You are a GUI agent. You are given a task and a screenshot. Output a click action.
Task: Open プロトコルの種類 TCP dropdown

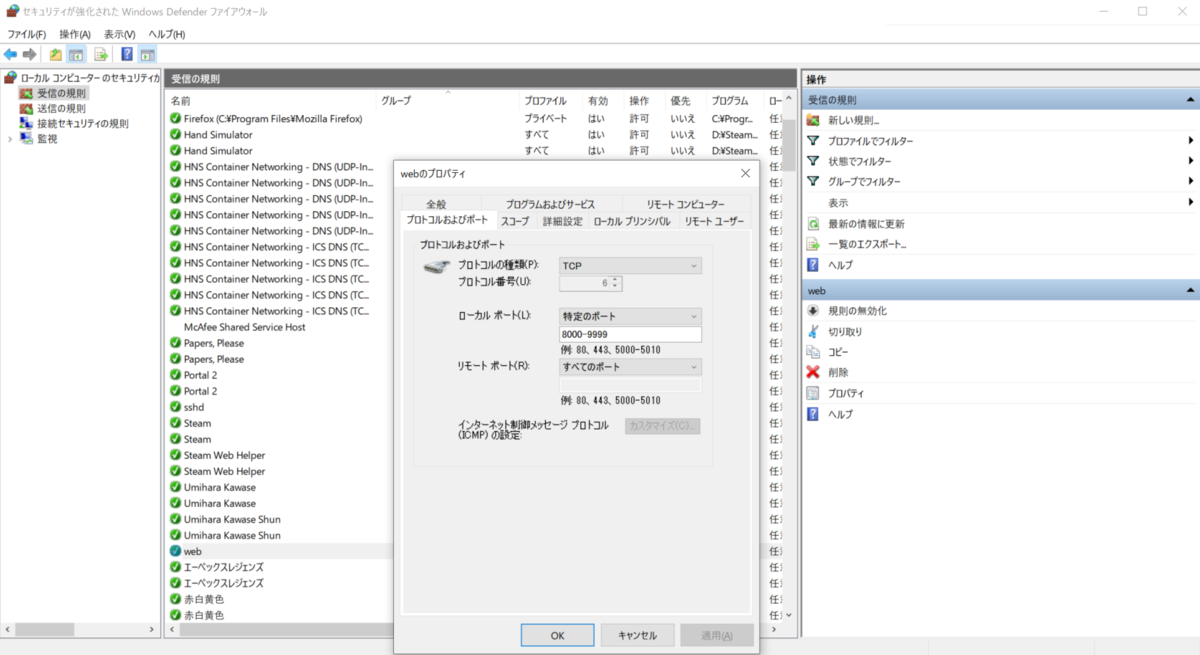point(630,265)
